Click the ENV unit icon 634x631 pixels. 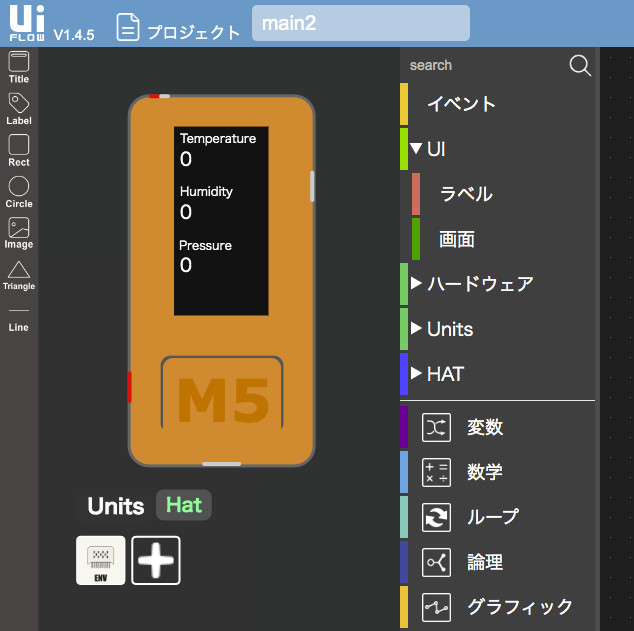[x=101, y=560]
